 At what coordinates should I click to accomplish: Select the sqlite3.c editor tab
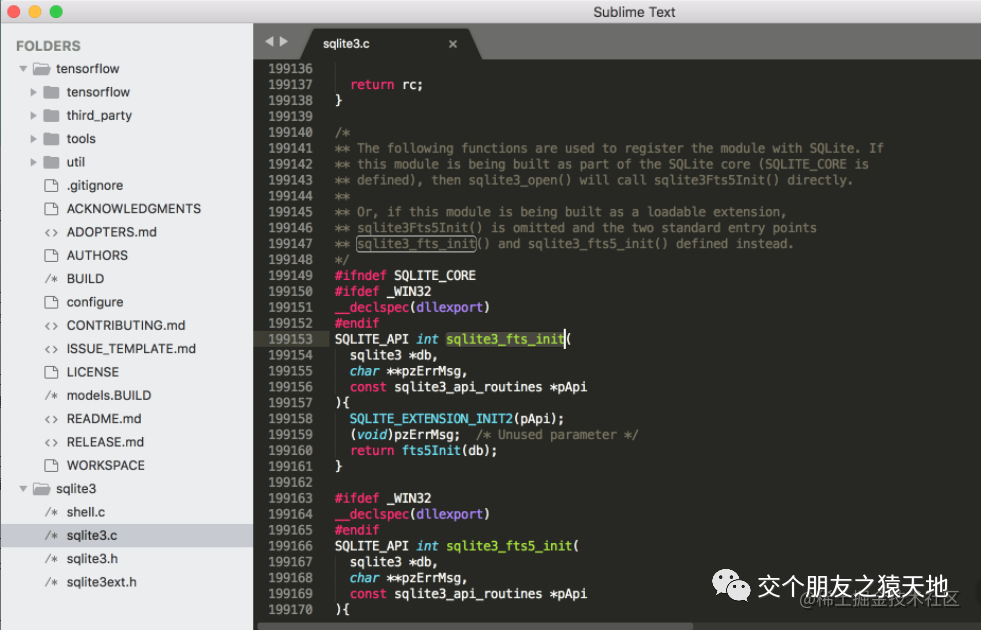click(x=391, y=44)
